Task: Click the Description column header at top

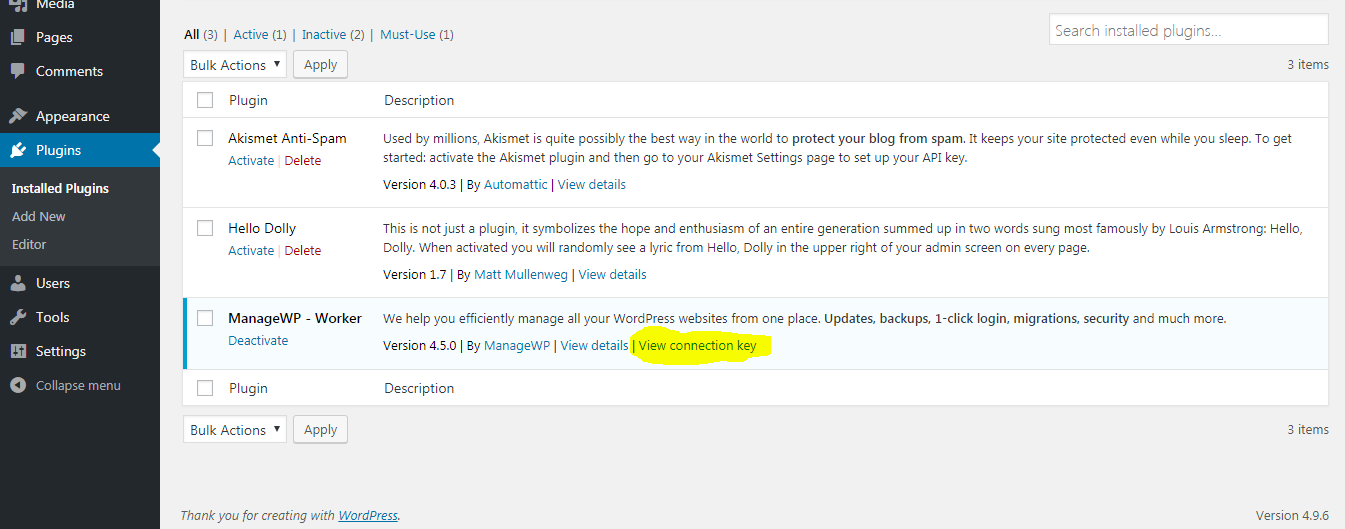Action: pyautogui.click(x=419, y=100)
